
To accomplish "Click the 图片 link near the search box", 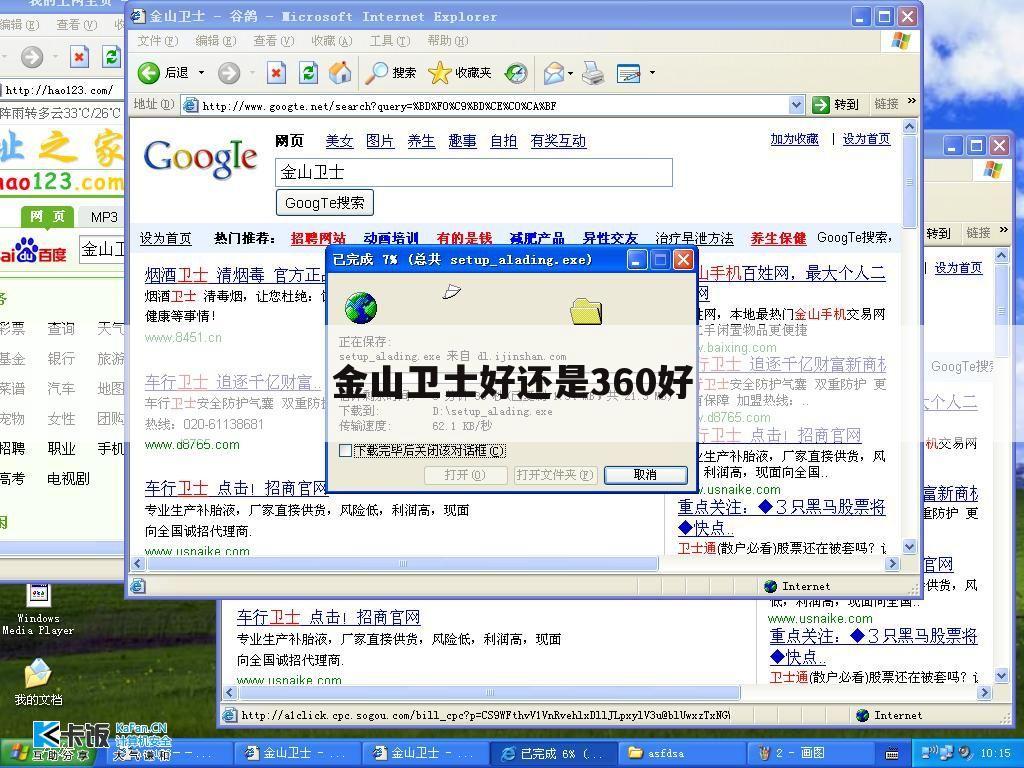I will click(x=380, y=140).
